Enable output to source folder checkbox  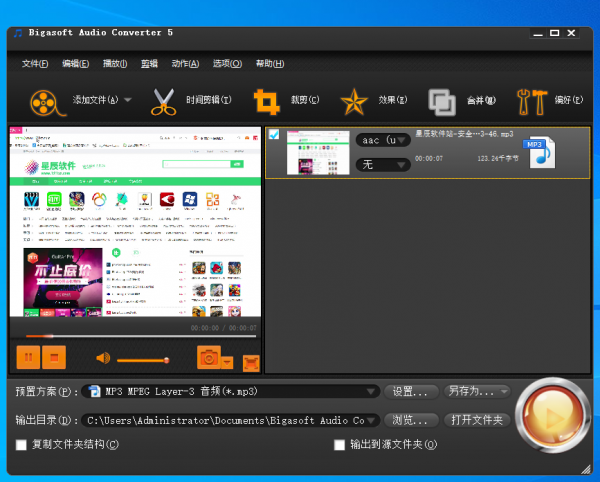(x=339, y=445)
